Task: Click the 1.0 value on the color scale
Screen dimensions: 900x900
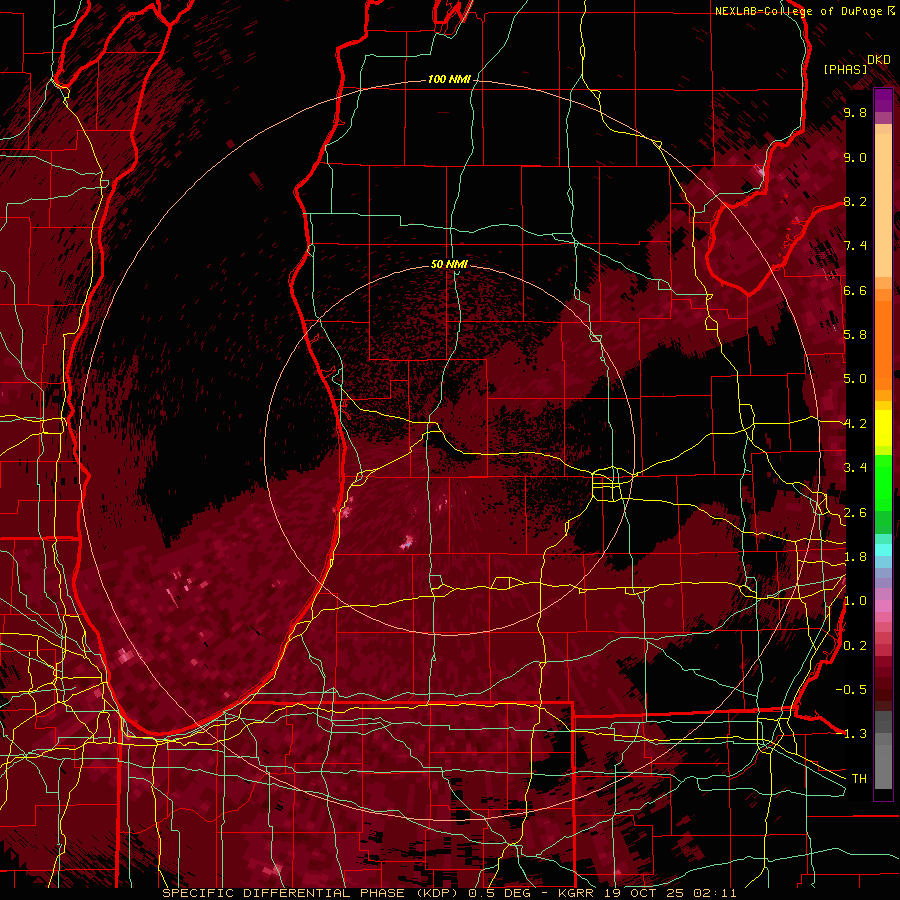Action: (x=855, y=601)
